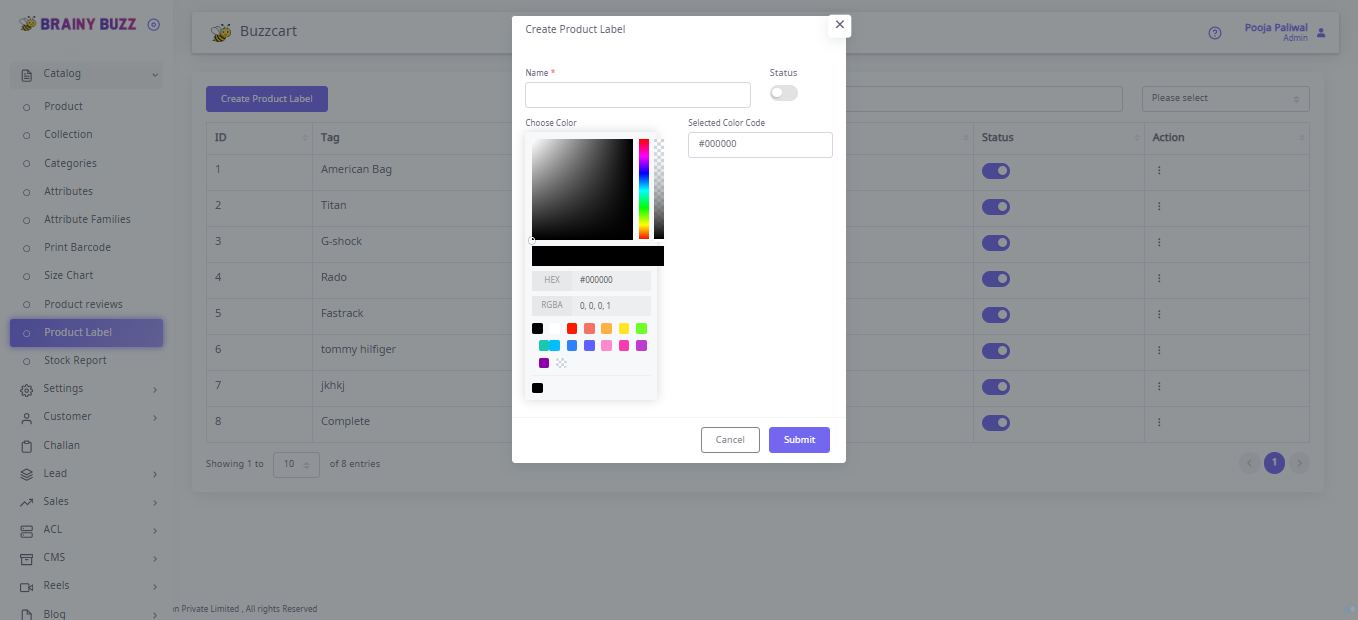Open the action kebab menu for American Bag
The height and width of the screenshot is (620, 1358).
[1158, 171]
